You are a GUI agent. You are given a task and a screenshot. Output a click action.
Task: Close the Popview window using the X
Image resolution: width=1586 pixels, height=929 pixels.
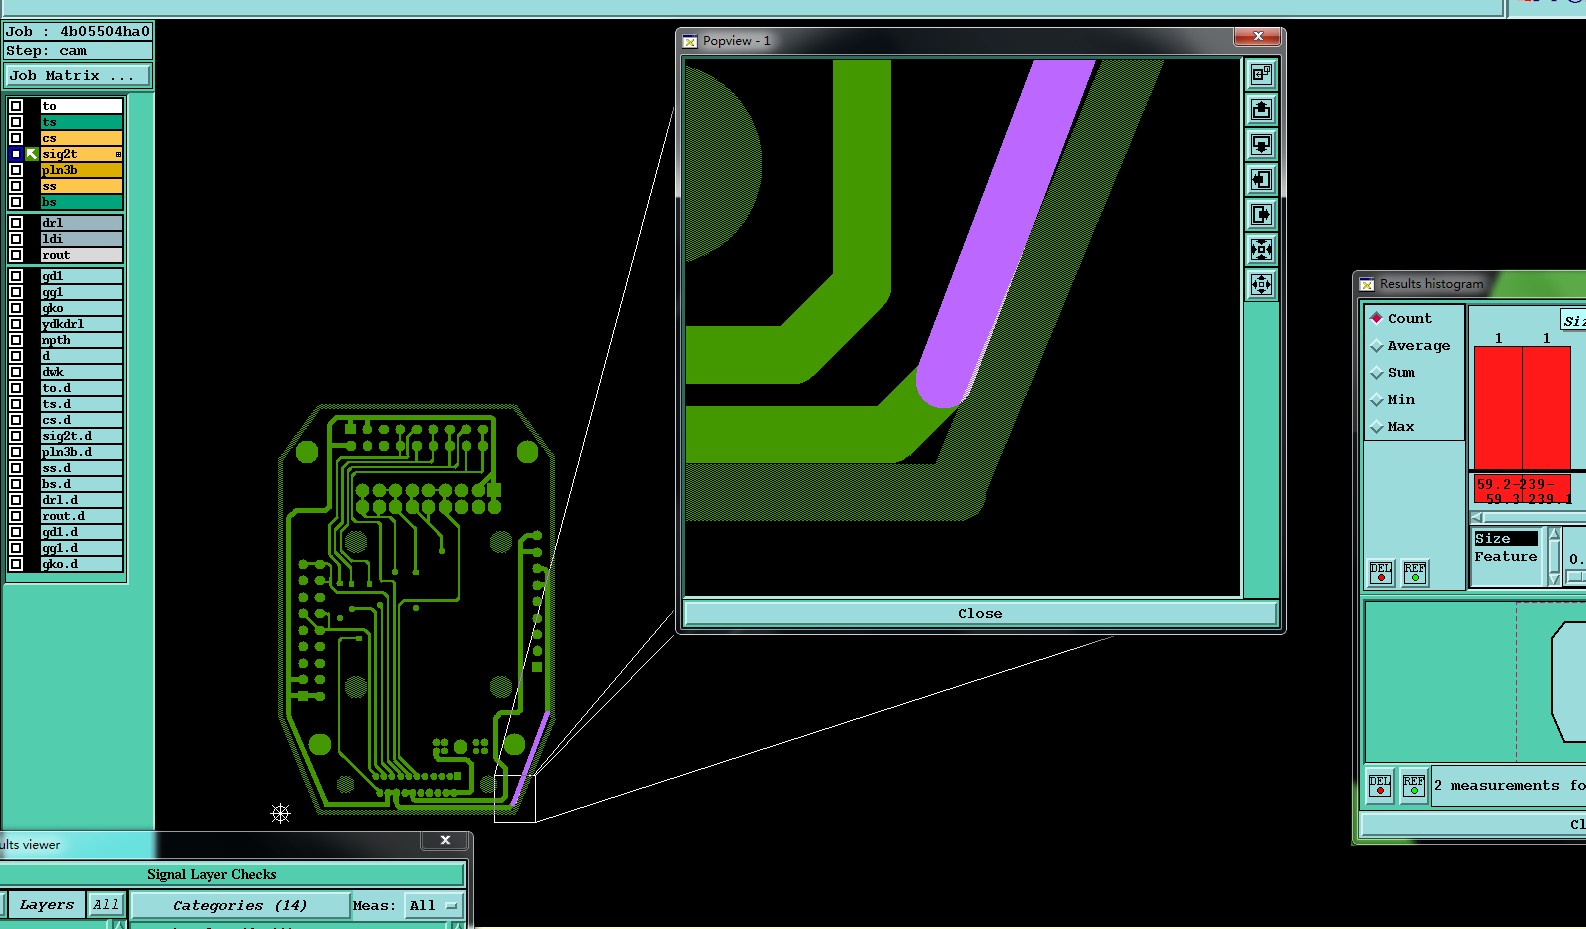[x=1258, y=37]
